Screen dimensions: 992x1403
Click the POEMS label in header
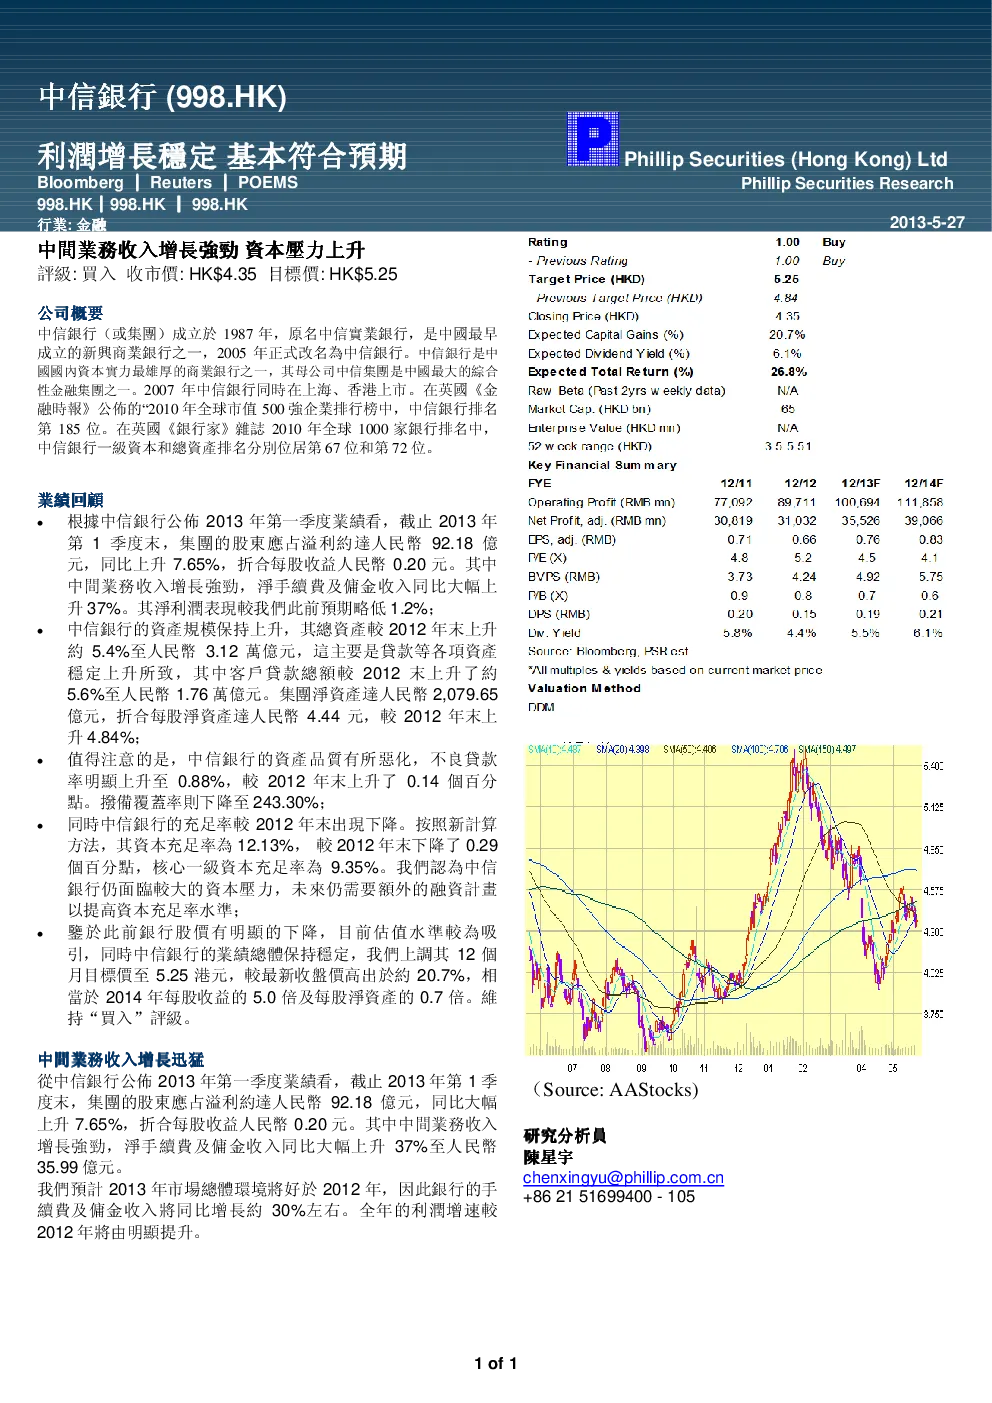[x=268, y=183]
